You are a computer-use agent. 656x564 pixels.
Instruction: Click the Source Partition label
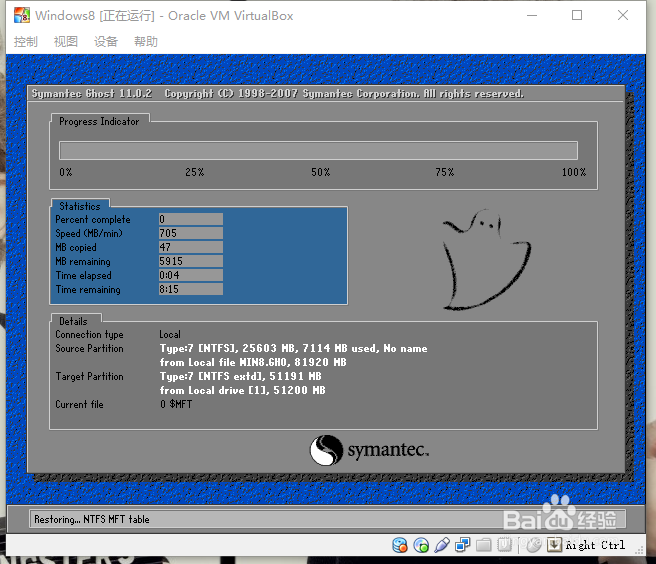tap(90, 349)
